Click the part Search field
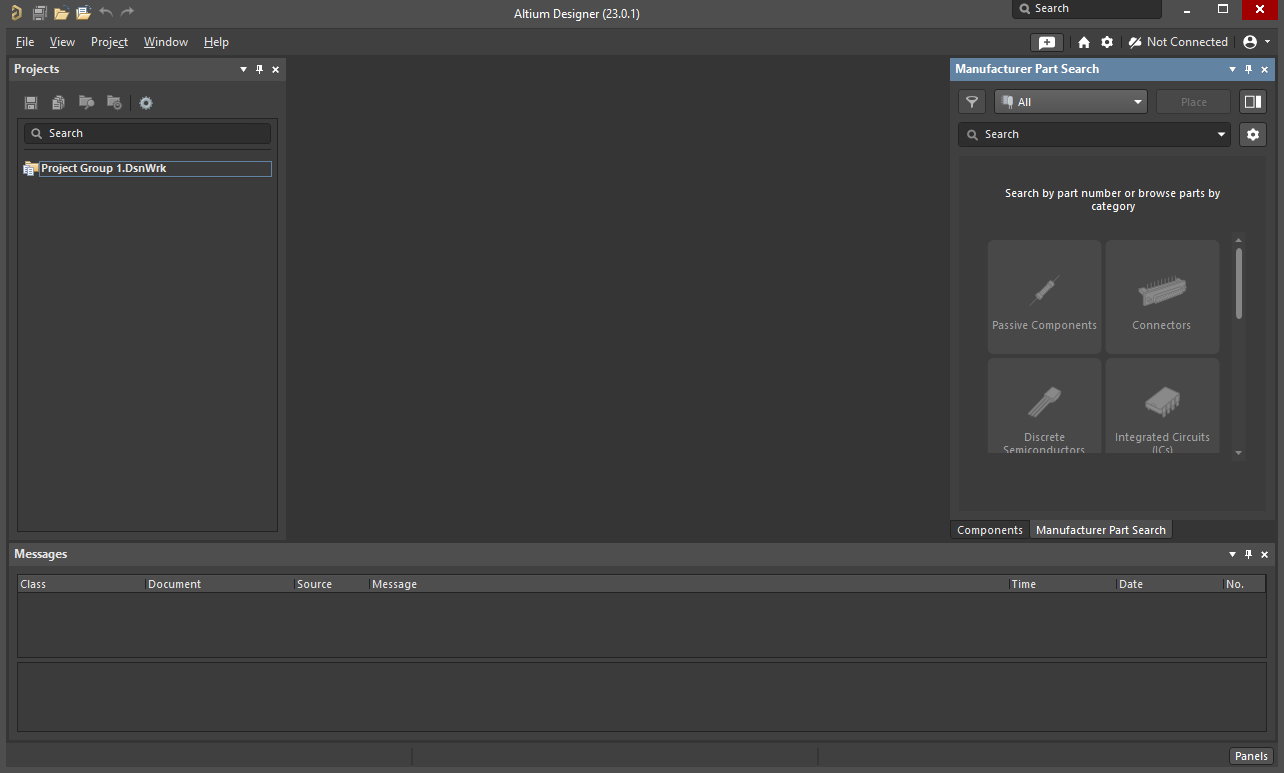The width and height of the screenshot is (1284, 773). point(1094,134)
